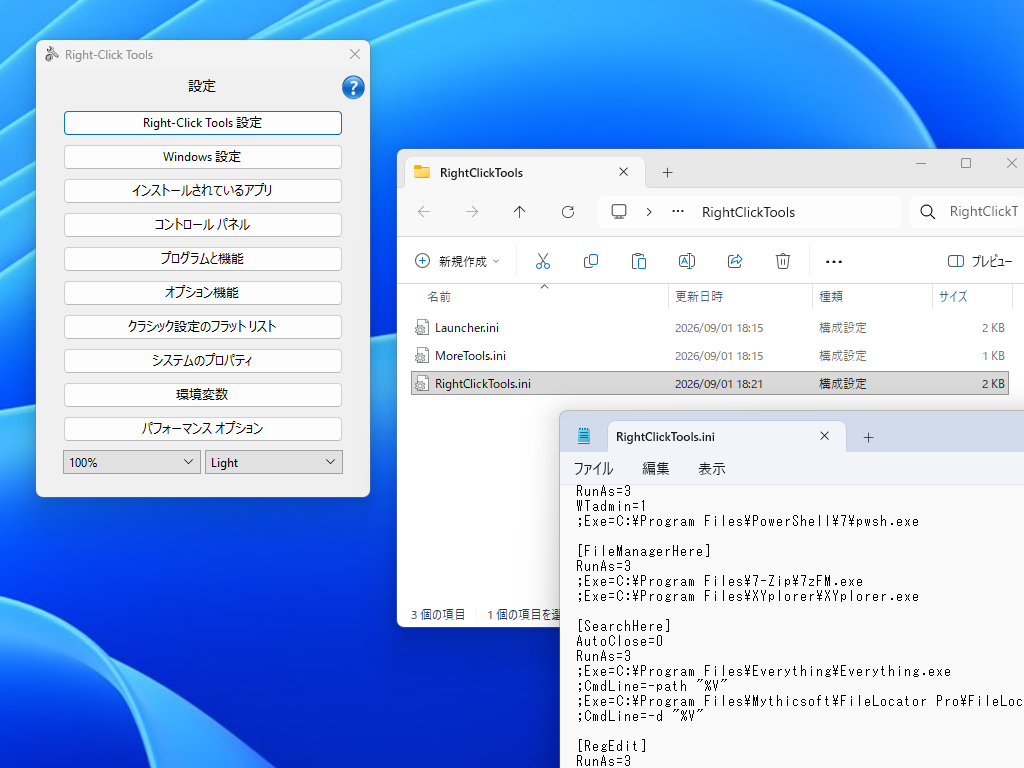
Task: Click the Right-Click Tools wrench title icon
Action: [52, 54]
